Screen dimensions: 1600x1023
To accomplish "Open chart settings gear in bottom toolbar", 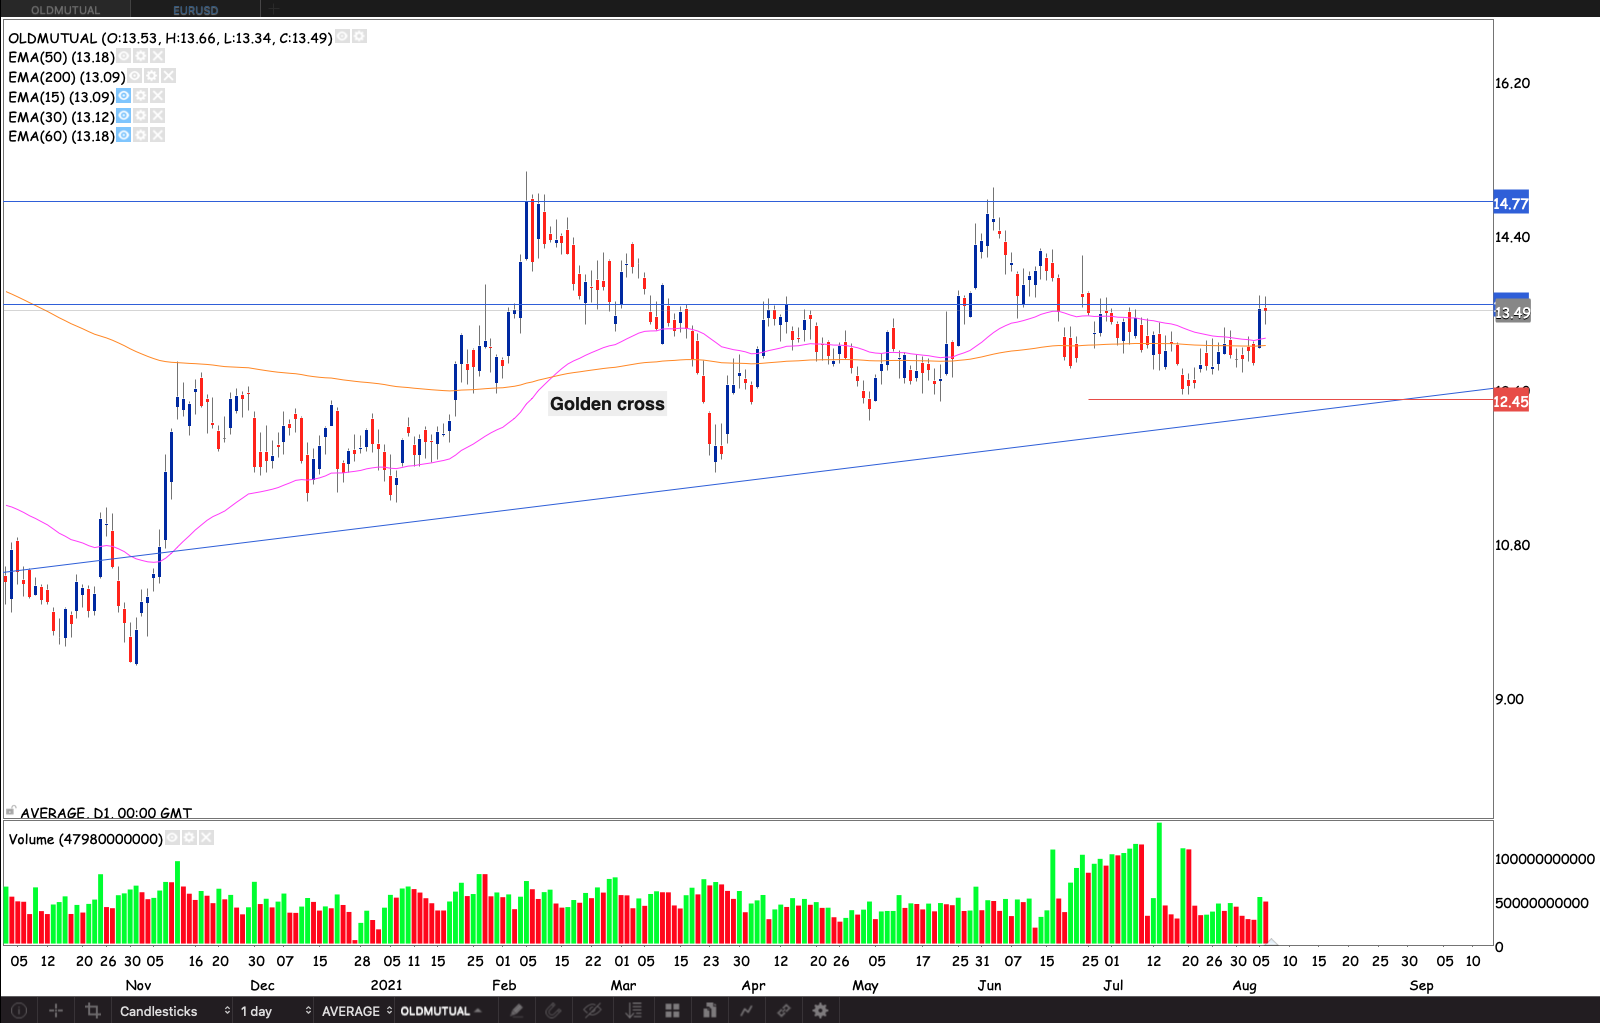I will tap(820, 1010).
